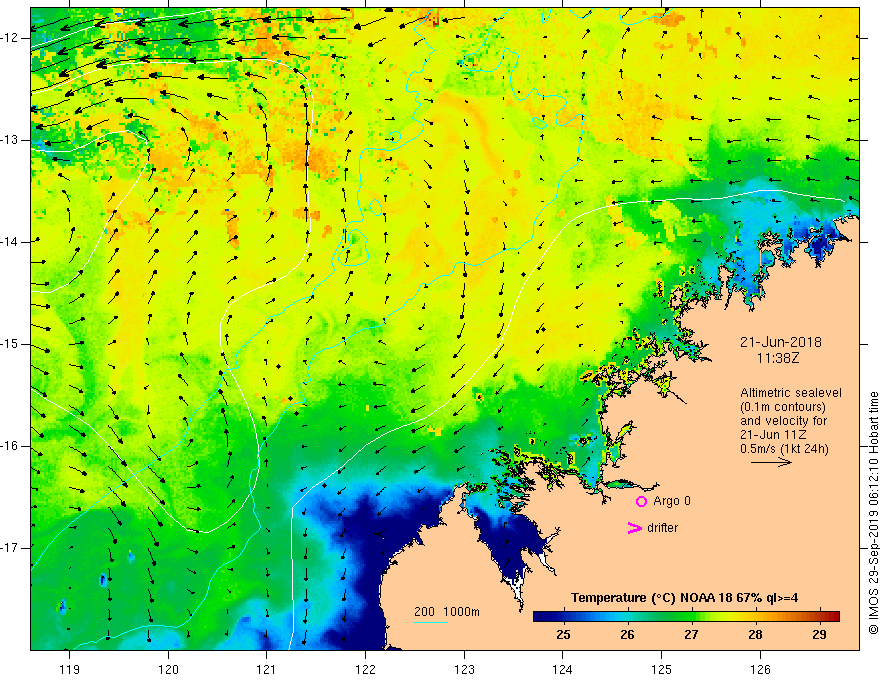Click the '21-Jun 11Z' caption line
This screenshot has width=880, height=680.
pos(776,435)
